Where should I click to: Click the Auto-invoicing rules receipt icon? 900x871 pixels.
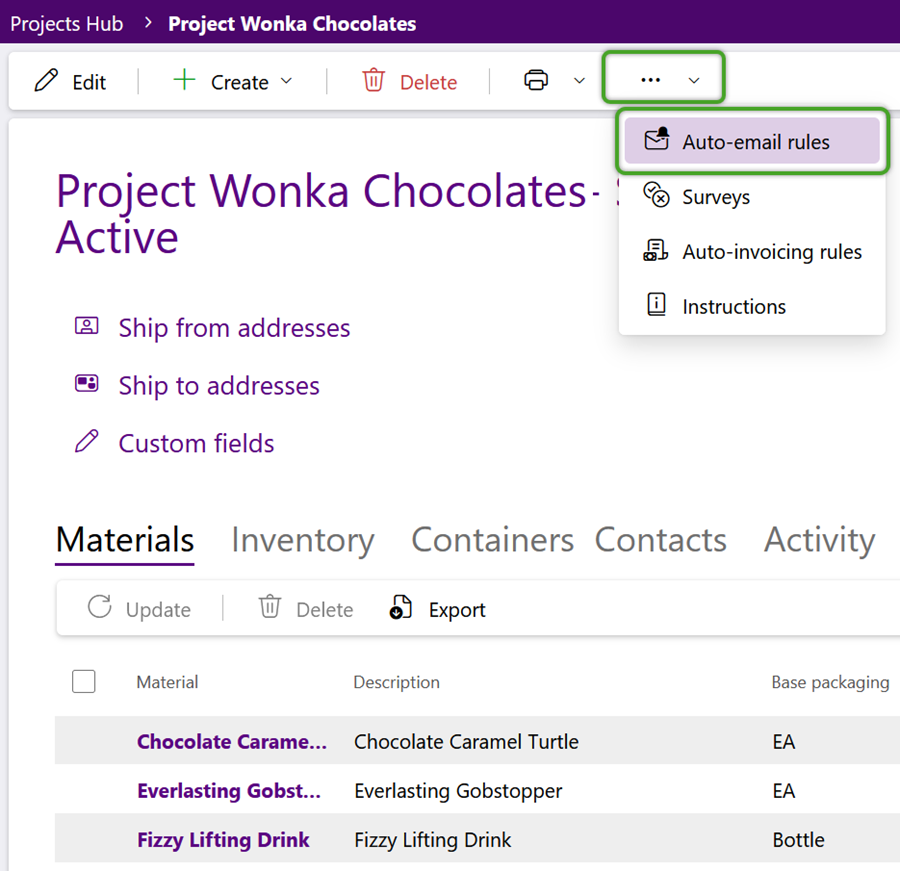coord(655,250)
